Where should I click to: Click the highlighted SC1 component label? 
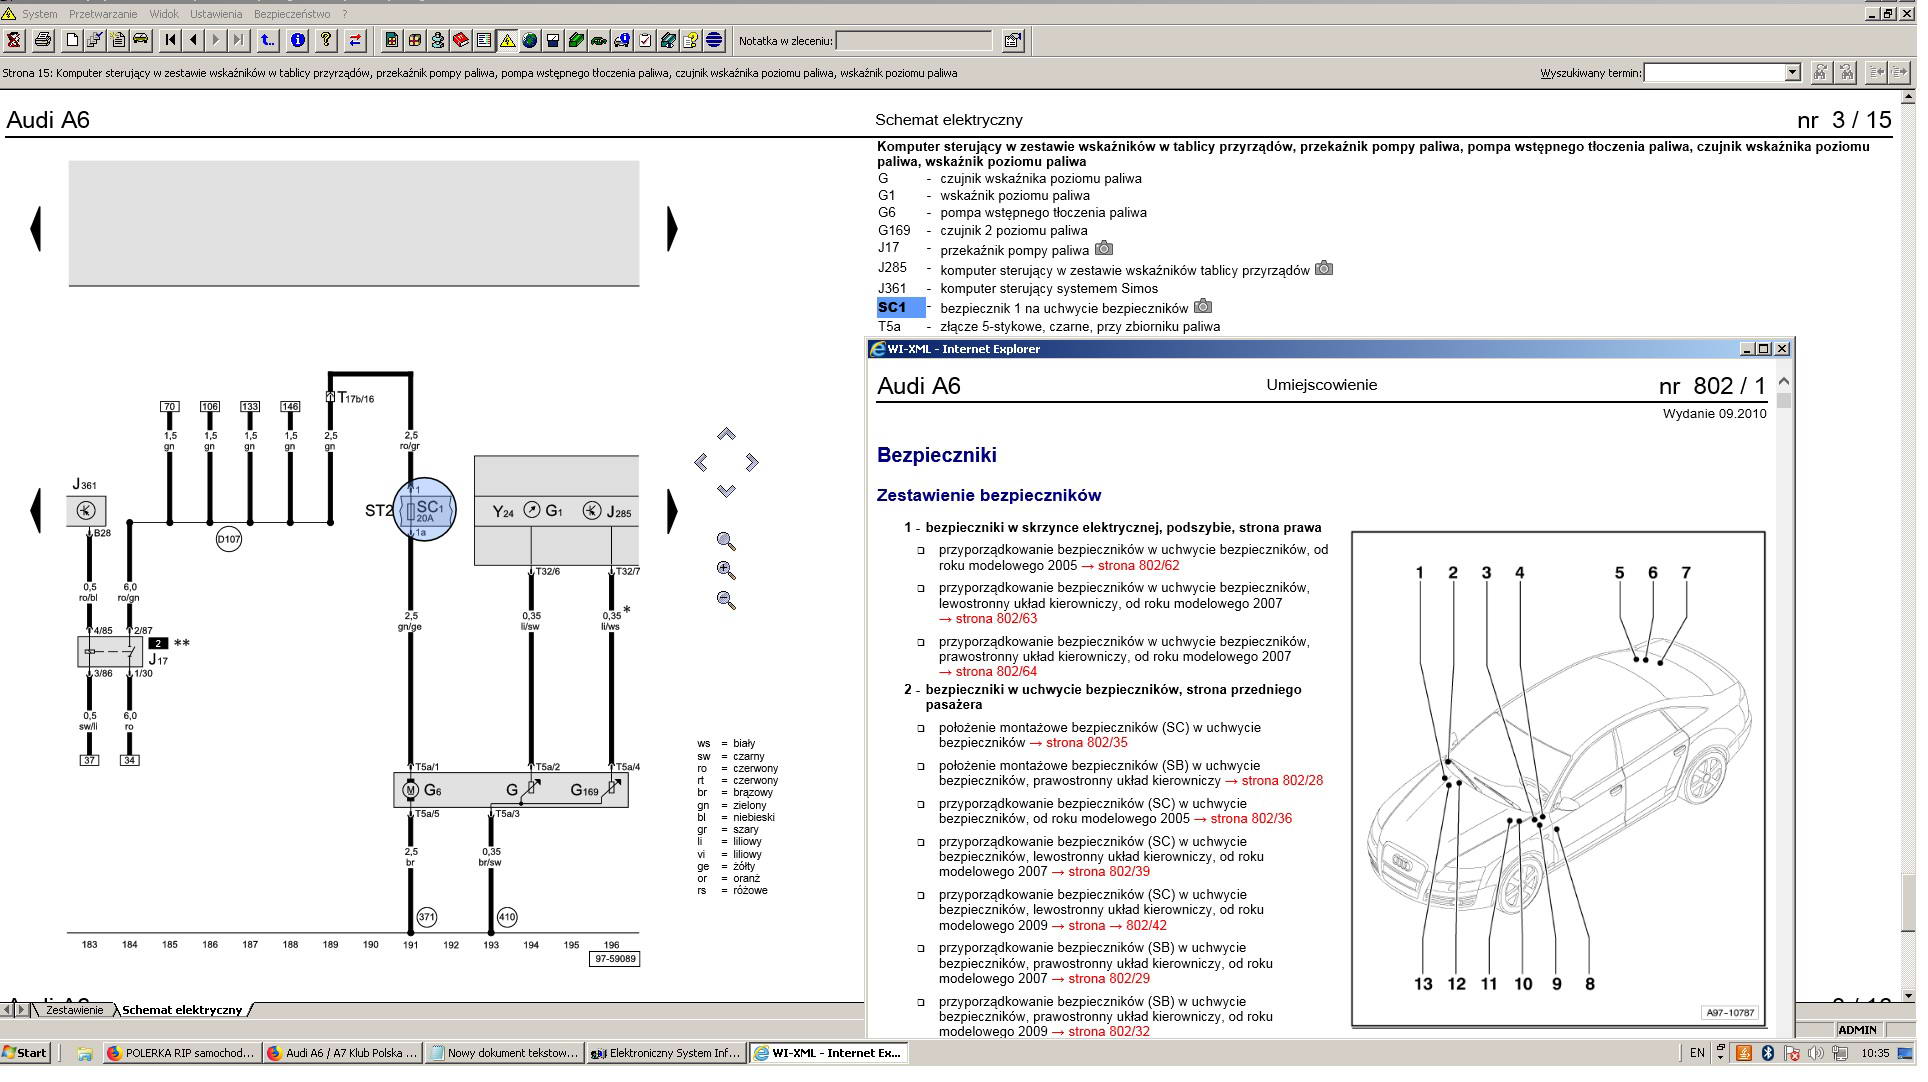(x=901, y=308)
